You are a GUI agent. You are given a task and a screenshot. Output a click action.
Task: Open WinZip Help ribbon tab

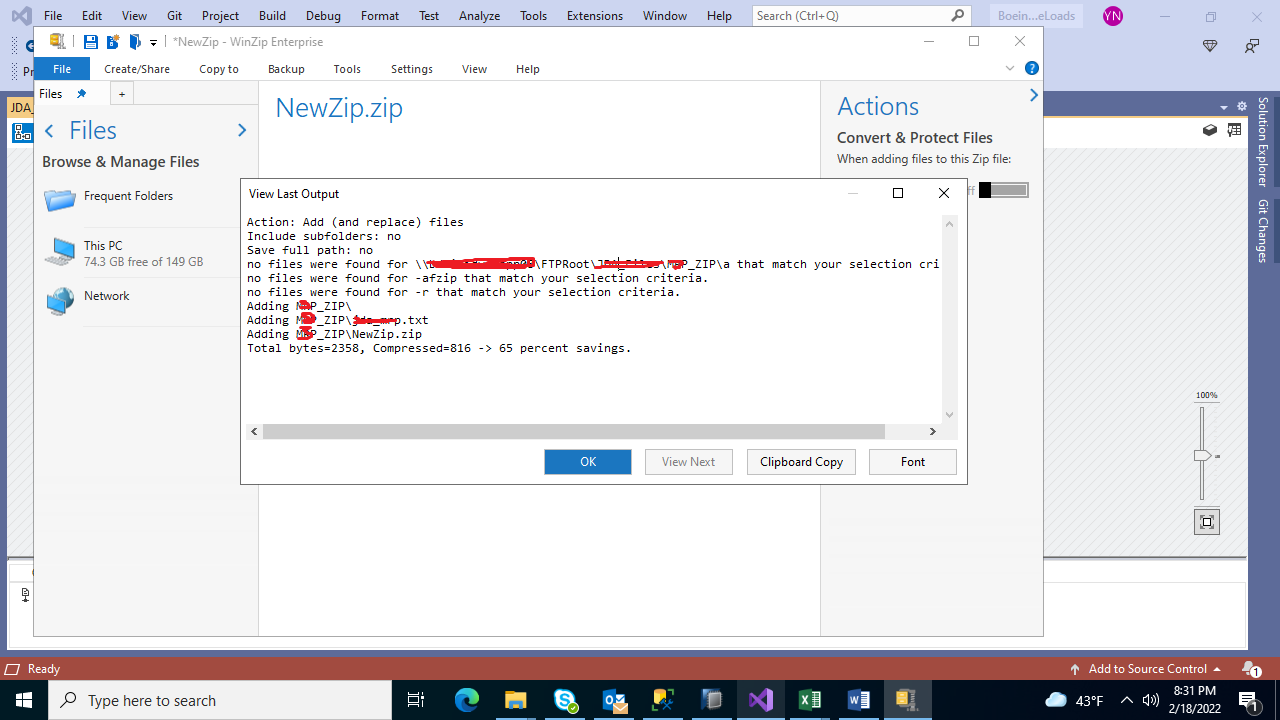tap(528, 69)
